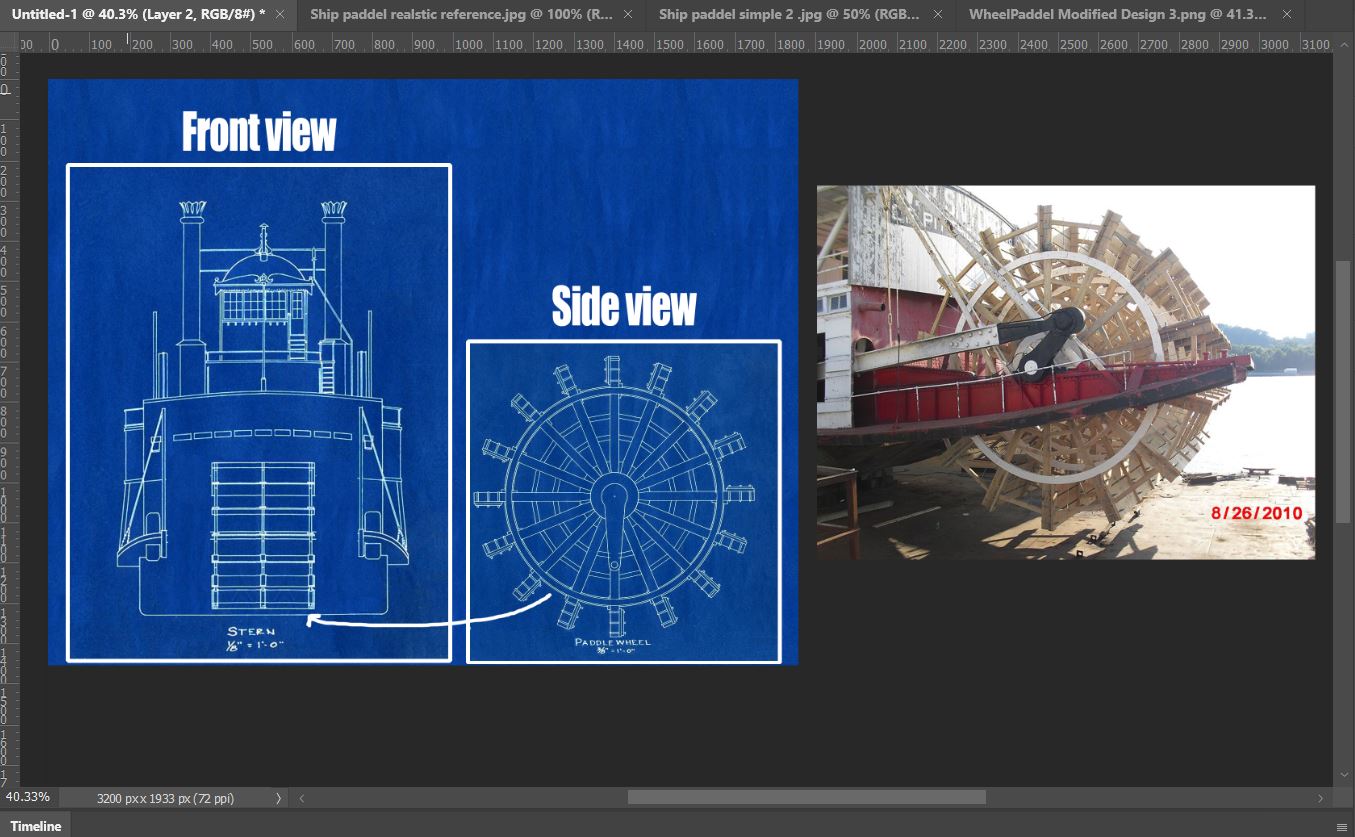Viewport: 1355px width, 837px height.
Task: Click the Timeline panel tab
Action: point(36,826)
